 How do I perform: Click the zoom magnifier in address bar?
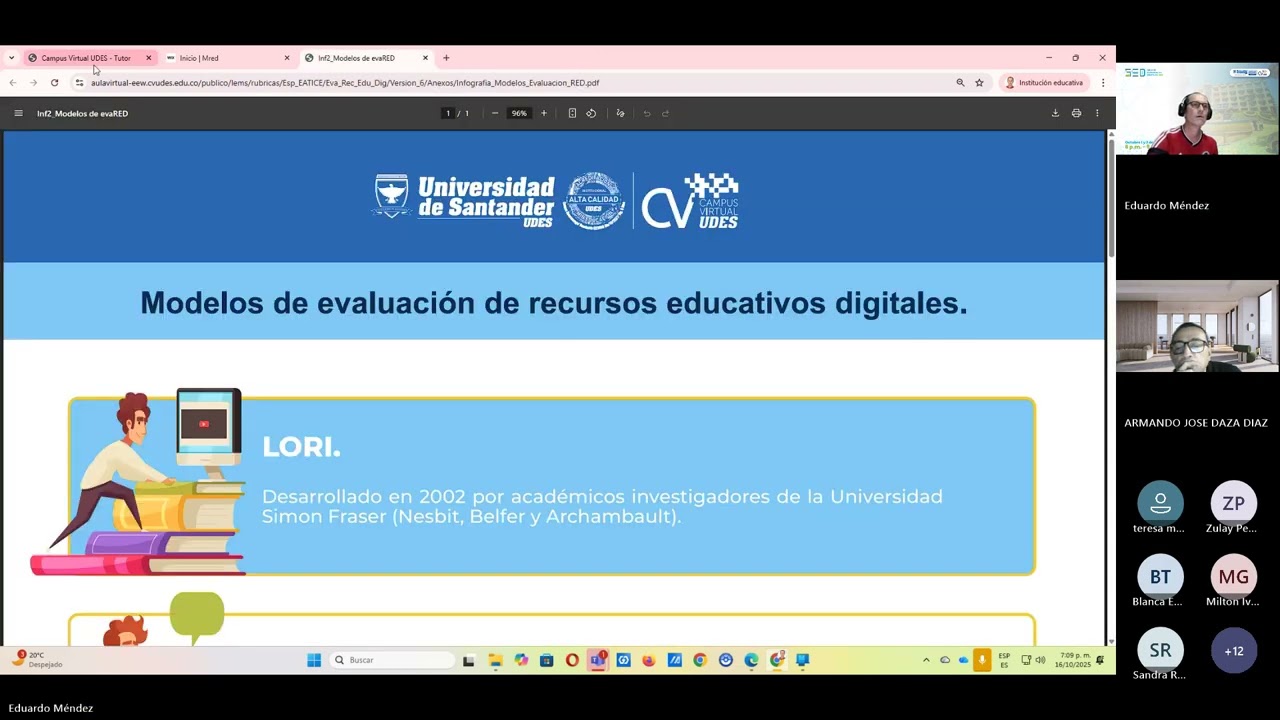(x=960, y=83)
